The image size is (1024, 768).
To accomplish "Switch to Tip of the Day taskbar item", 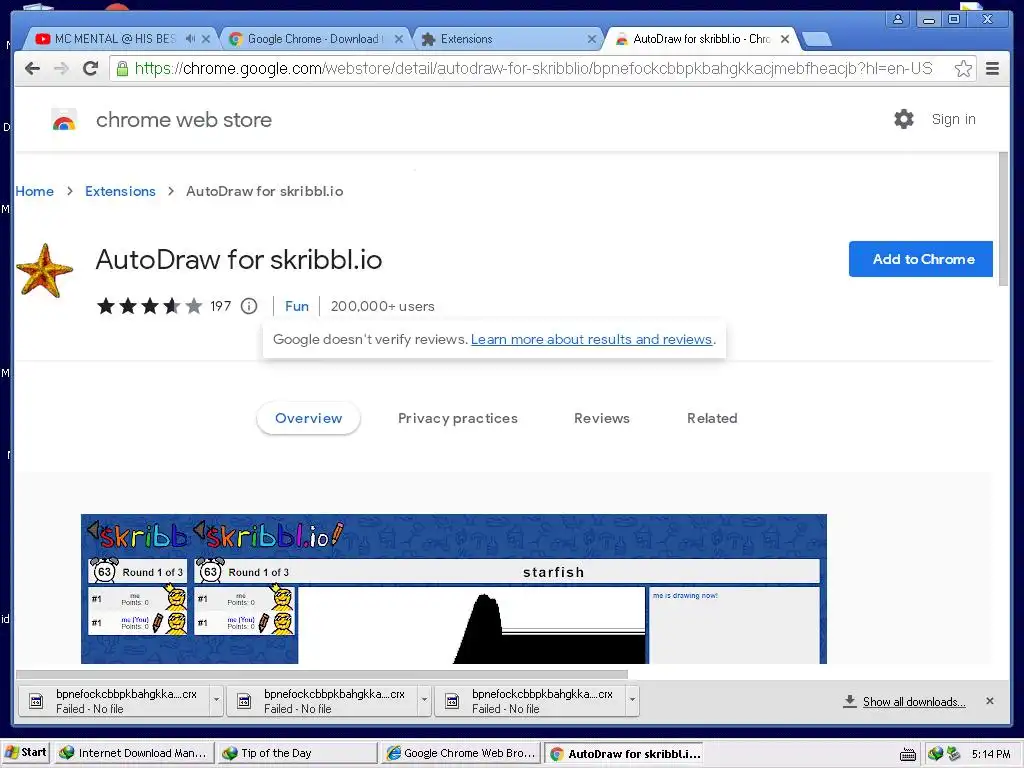I will coord(296,753).
